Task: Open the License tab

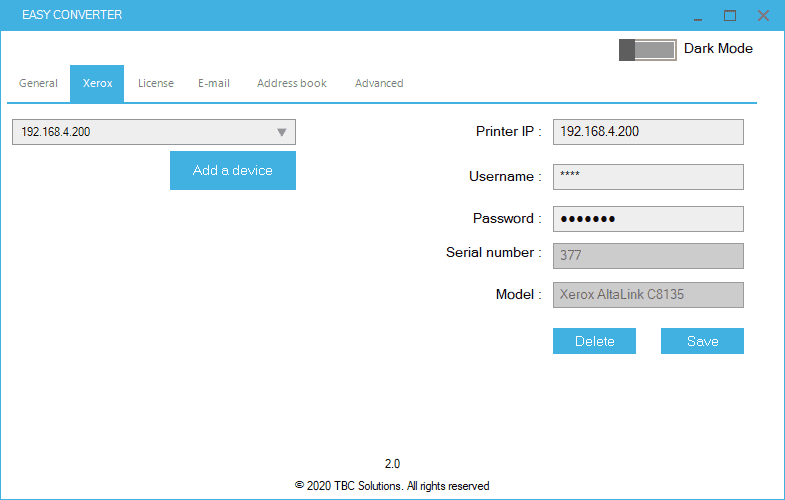Action: (x=156, y=83)
